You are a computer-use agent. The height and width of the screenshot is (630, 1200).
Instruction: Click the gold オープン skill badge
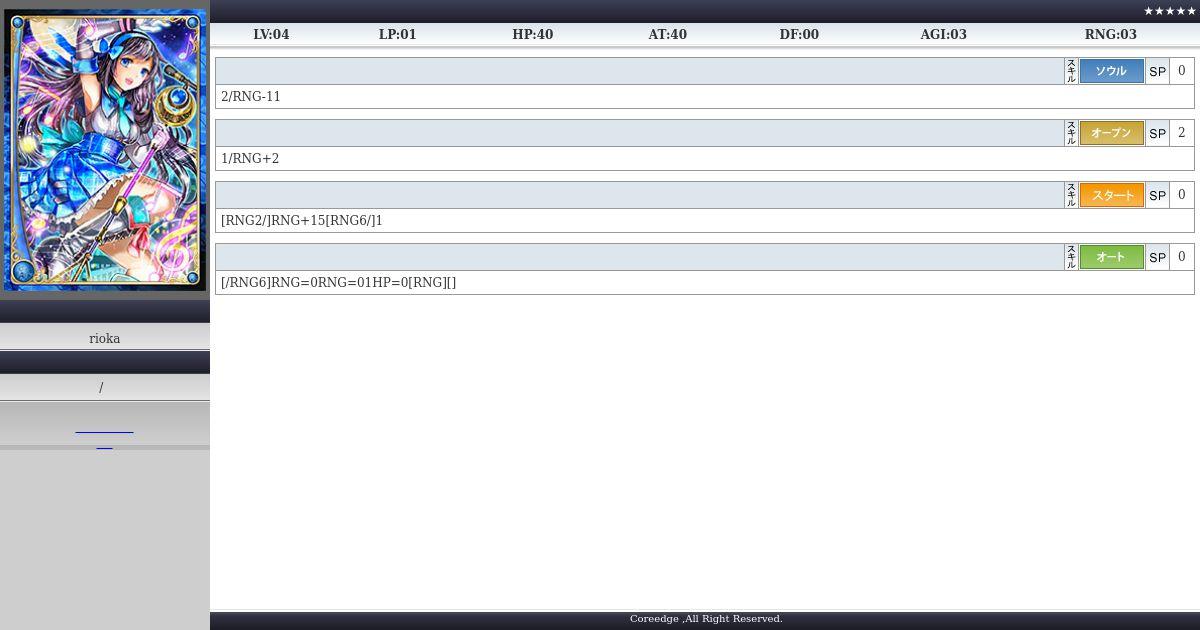[1111, 133]
